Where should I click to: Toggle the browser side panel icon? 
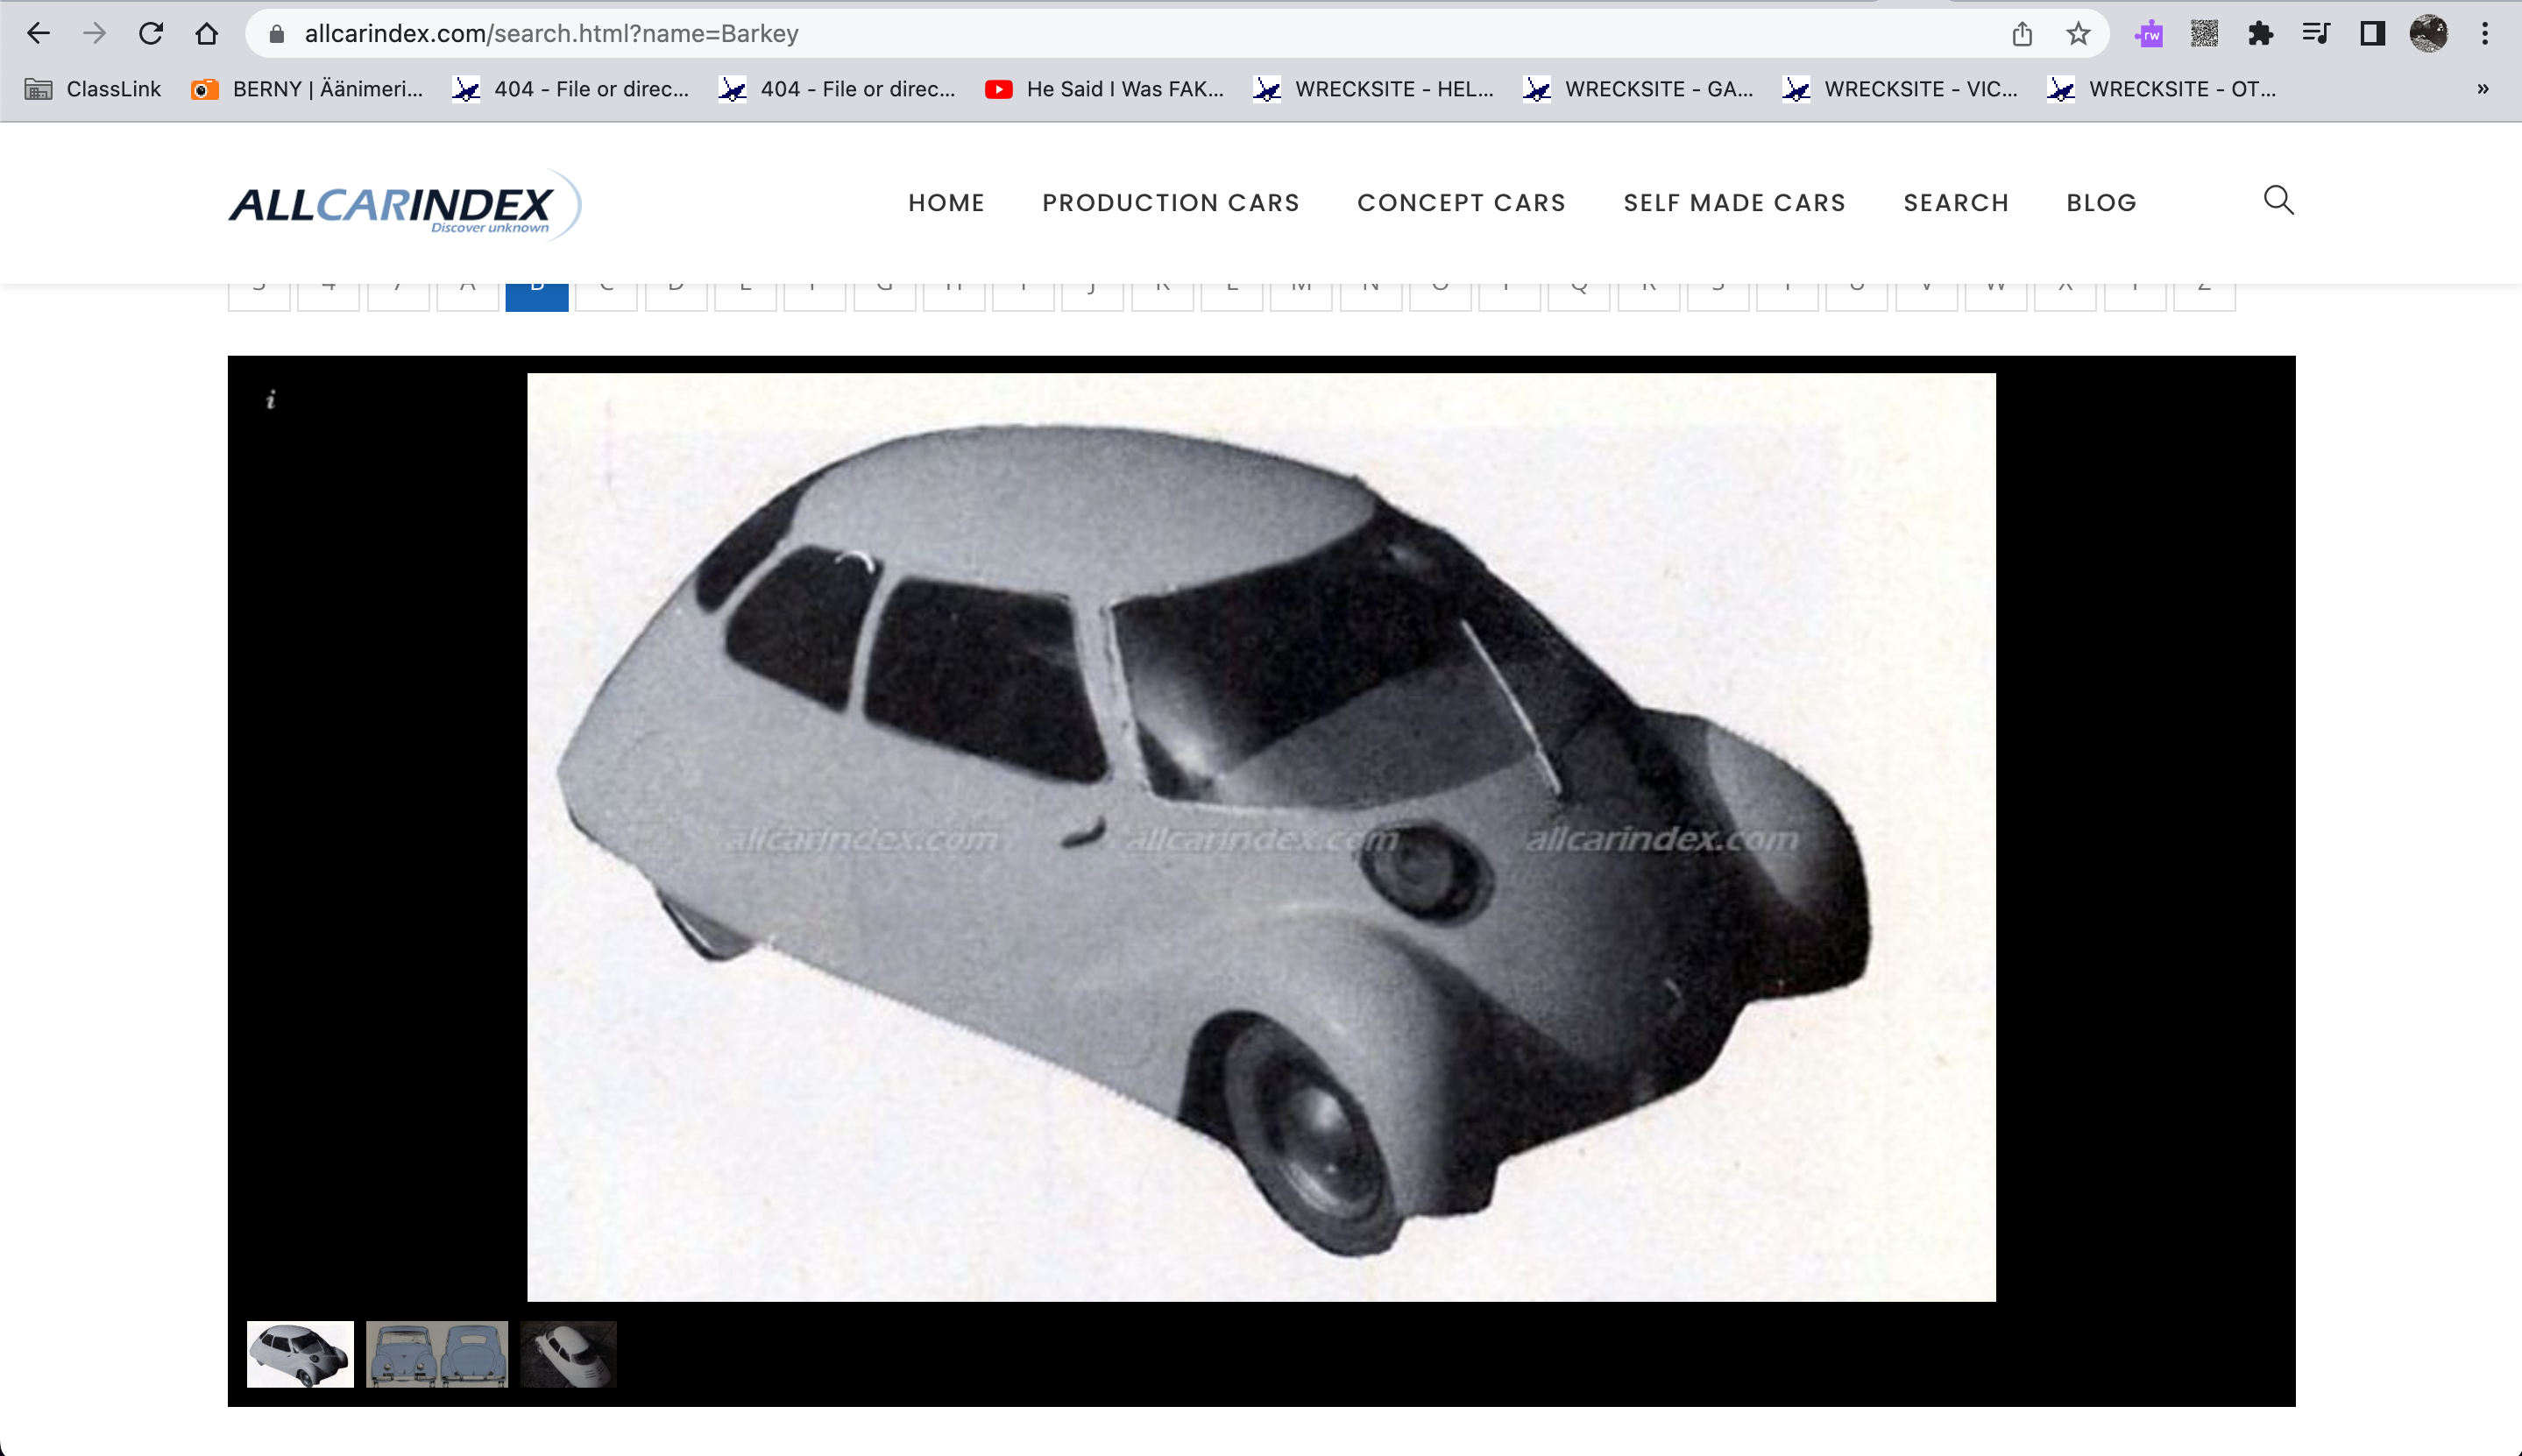[2372, 34]
